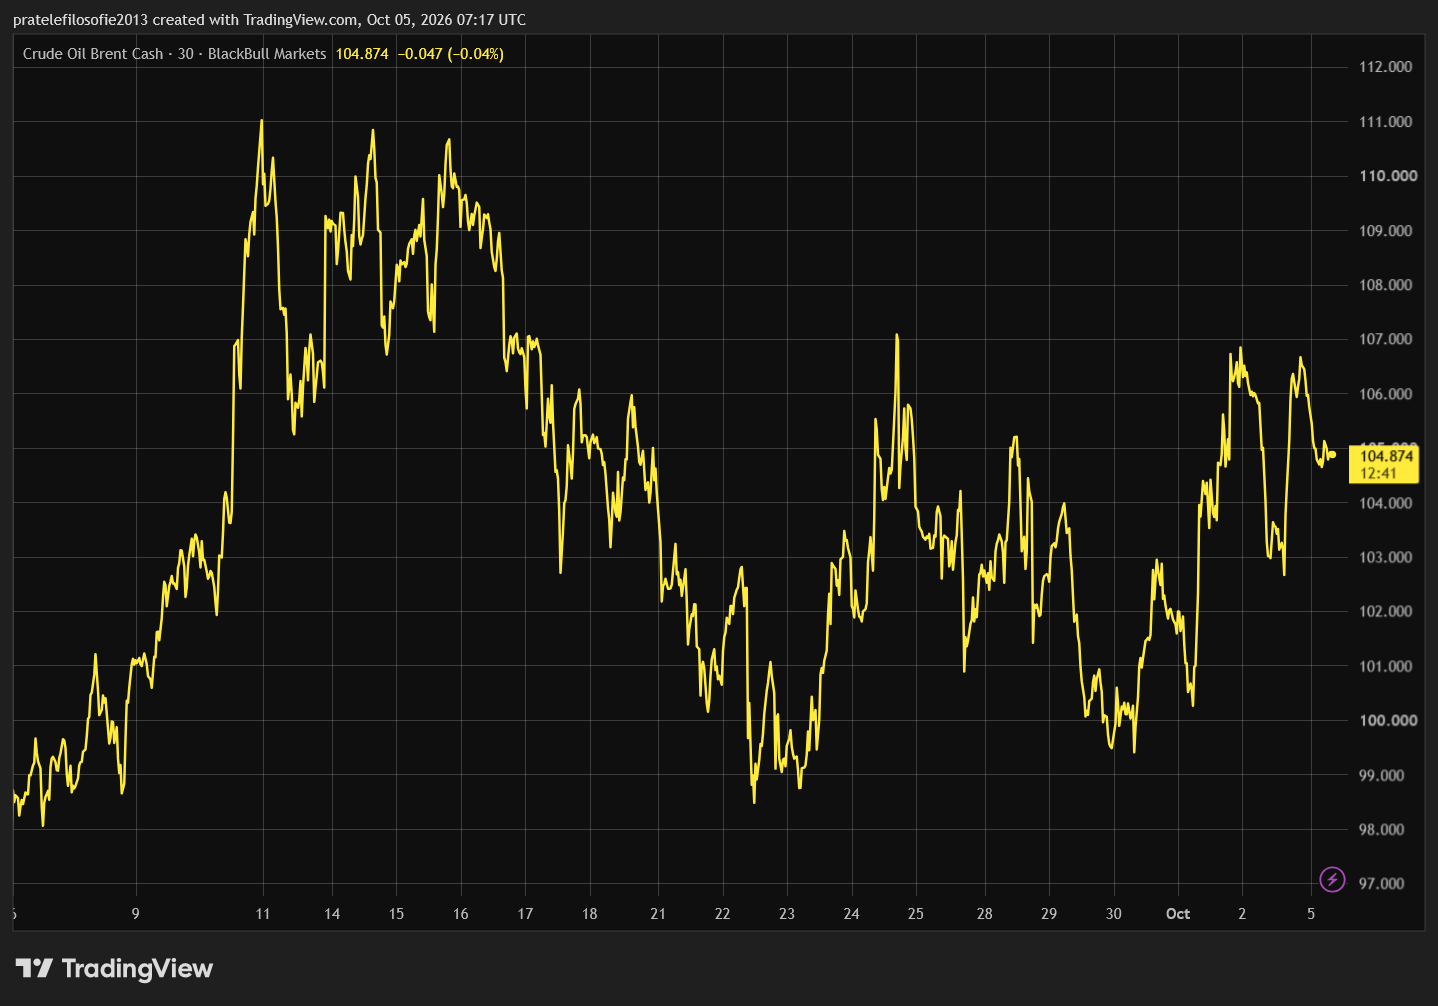
Task: Click the 107.000 price axis label
Action: 1385,339
